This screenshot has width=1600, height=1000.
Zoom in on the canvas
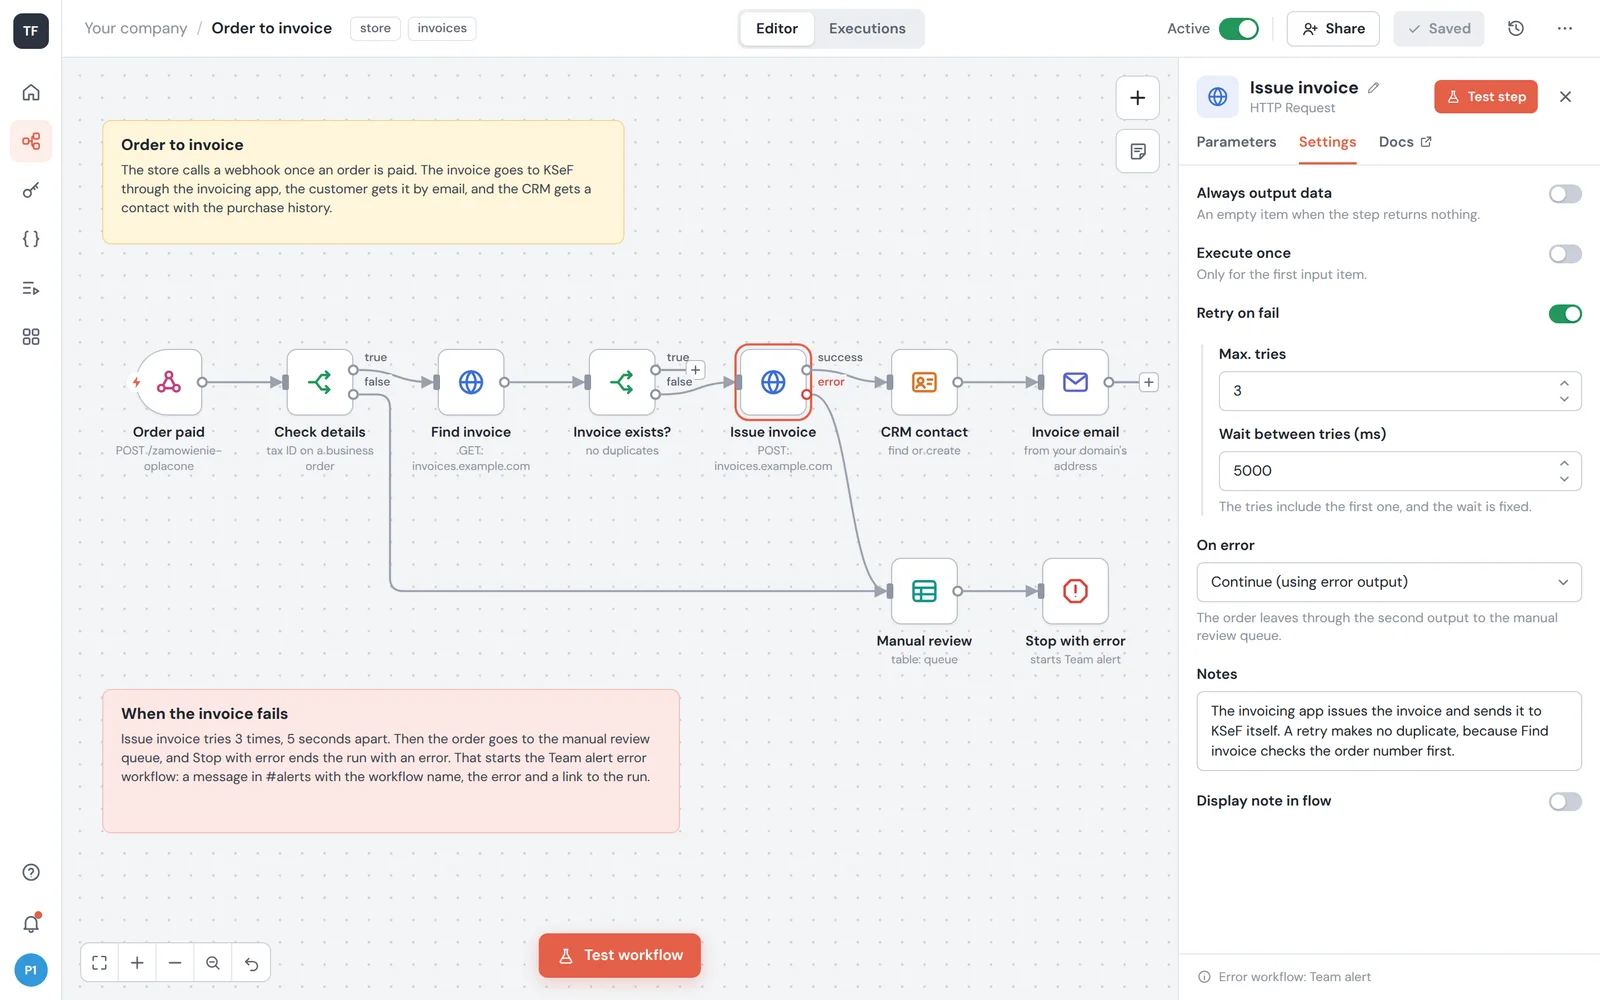[x=137, y=963]
